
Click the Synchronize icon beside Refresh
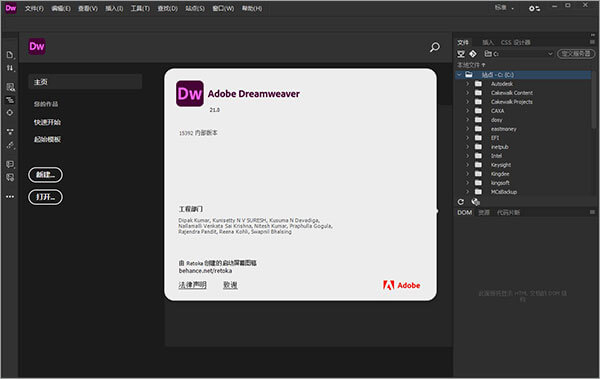point(476,202)
